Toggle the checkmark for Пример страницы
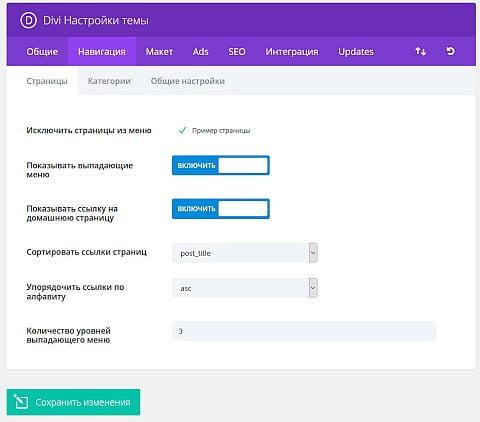 (x=182, y=130)
